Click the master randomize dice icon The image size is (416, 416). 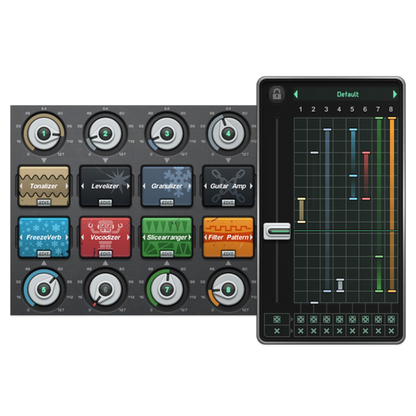(x=277, y=319)
